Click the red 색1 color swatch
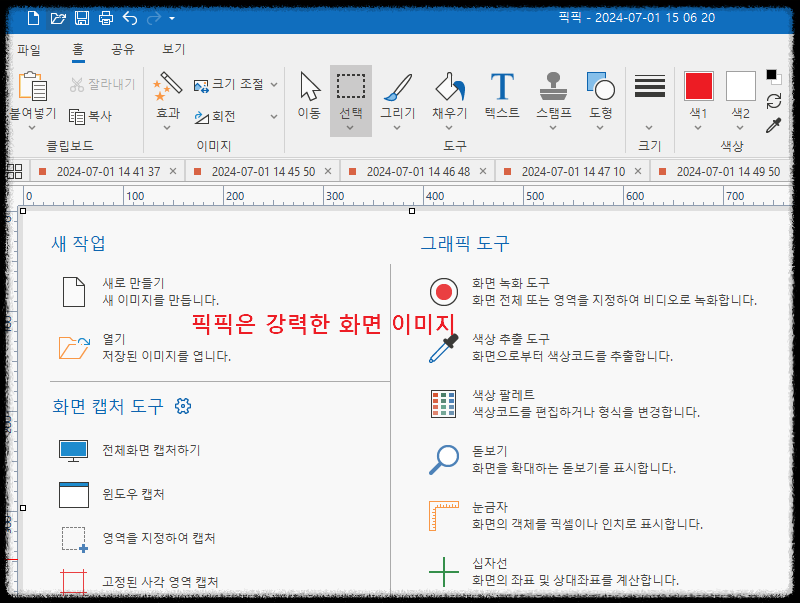800x603 pixels. click(697, 87)
